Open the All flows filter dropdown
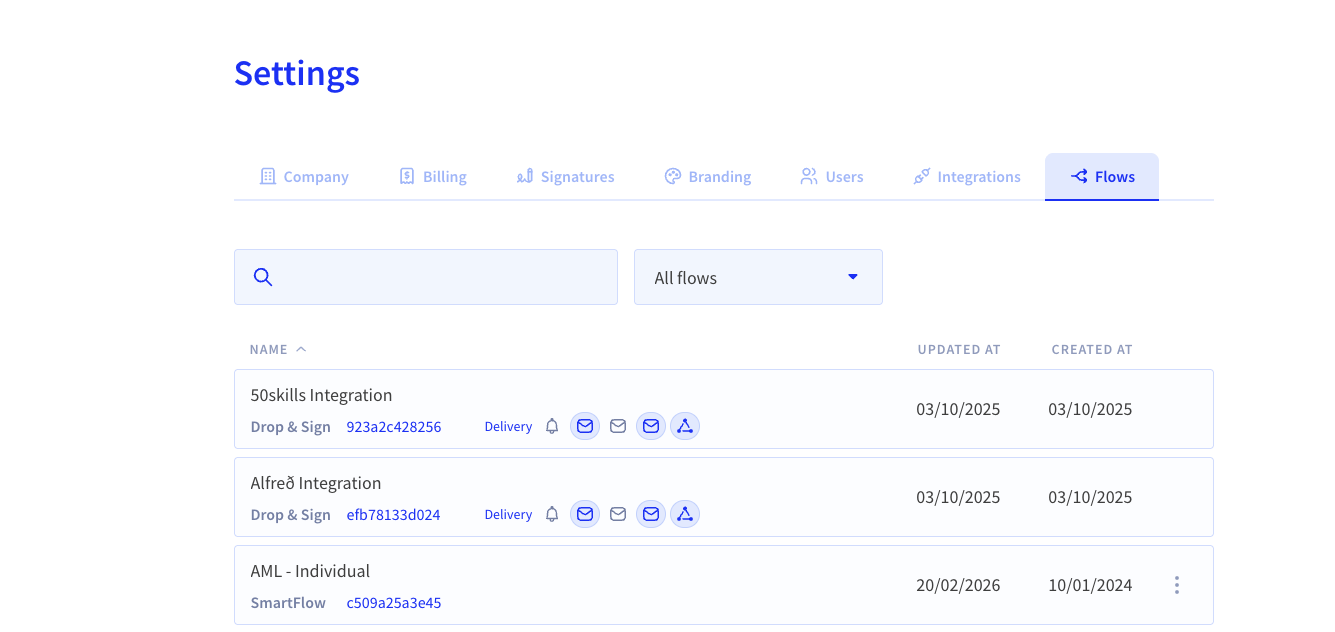 [758, 277]
